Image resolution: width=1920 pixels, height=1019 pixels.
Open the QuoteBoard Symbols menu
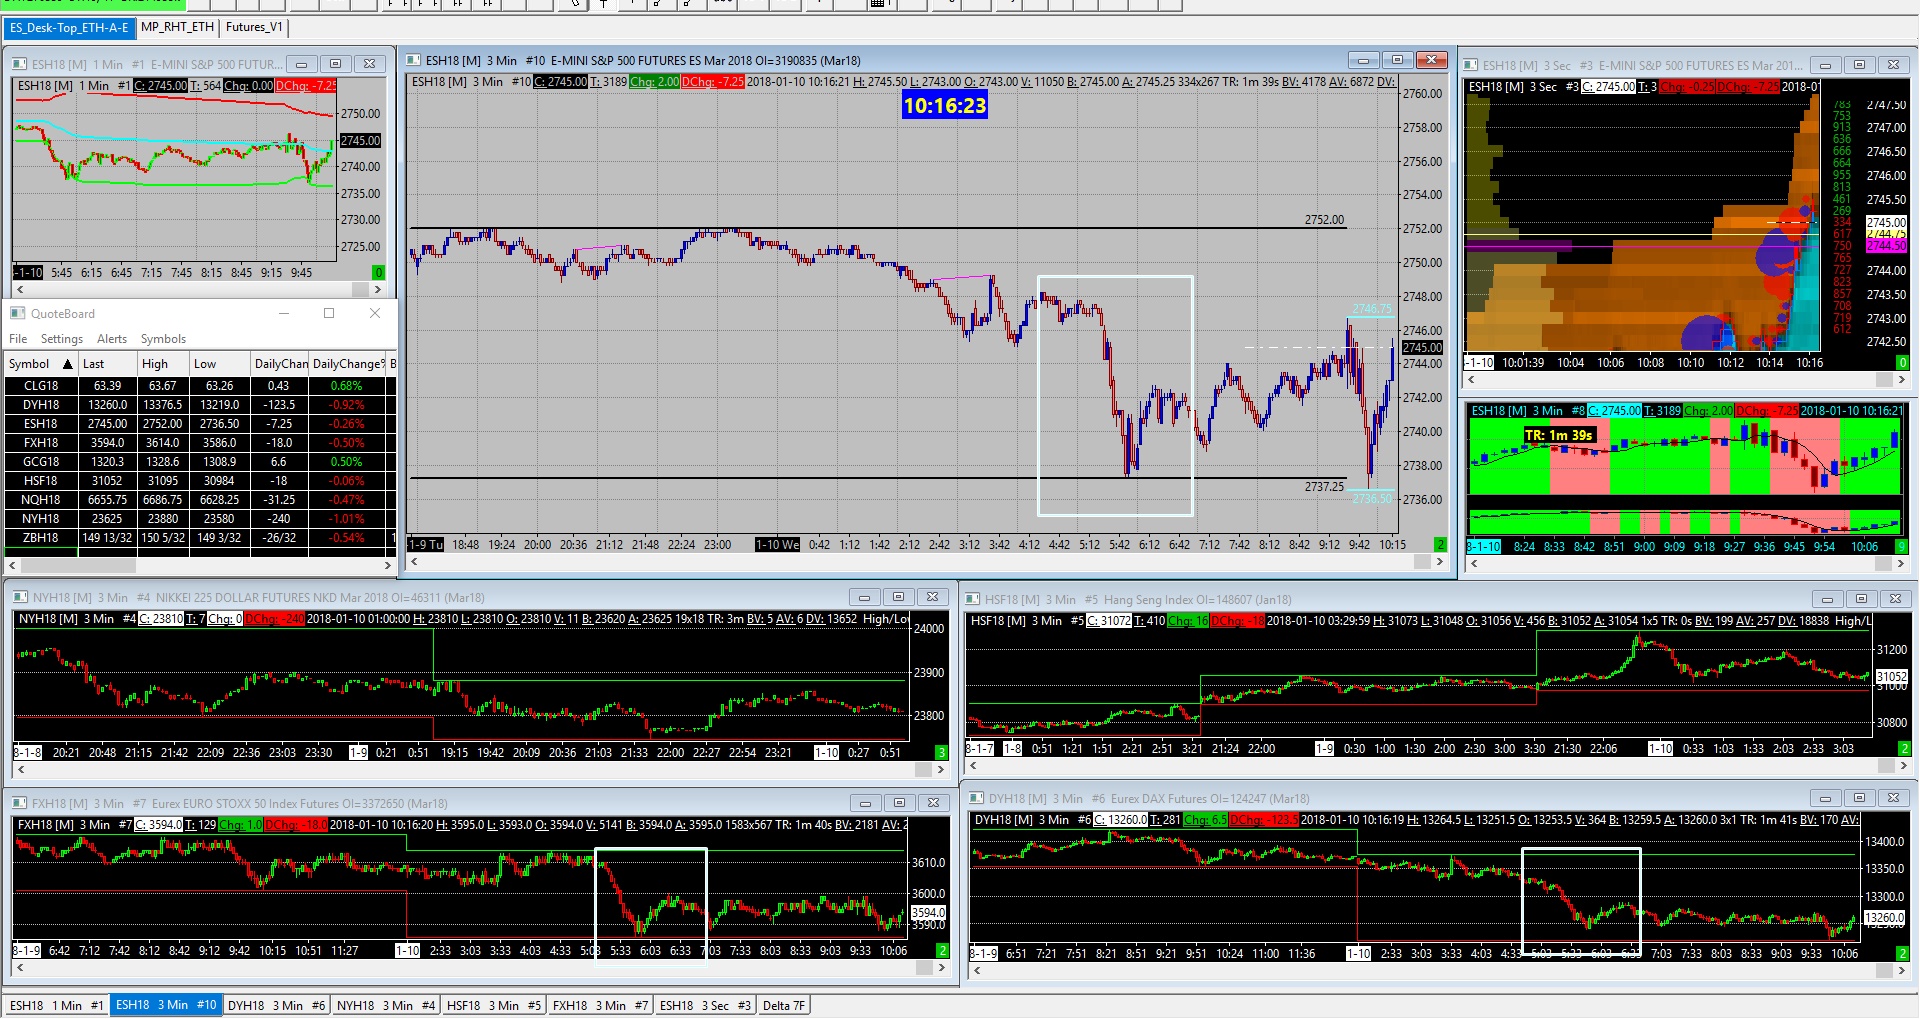163,339
